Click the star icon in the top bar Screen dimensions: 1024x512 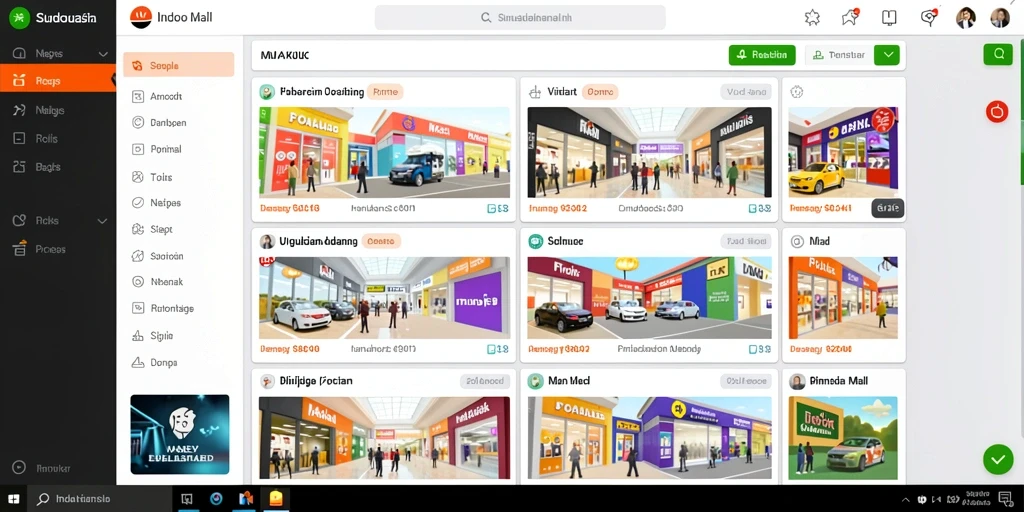(812, 18)
